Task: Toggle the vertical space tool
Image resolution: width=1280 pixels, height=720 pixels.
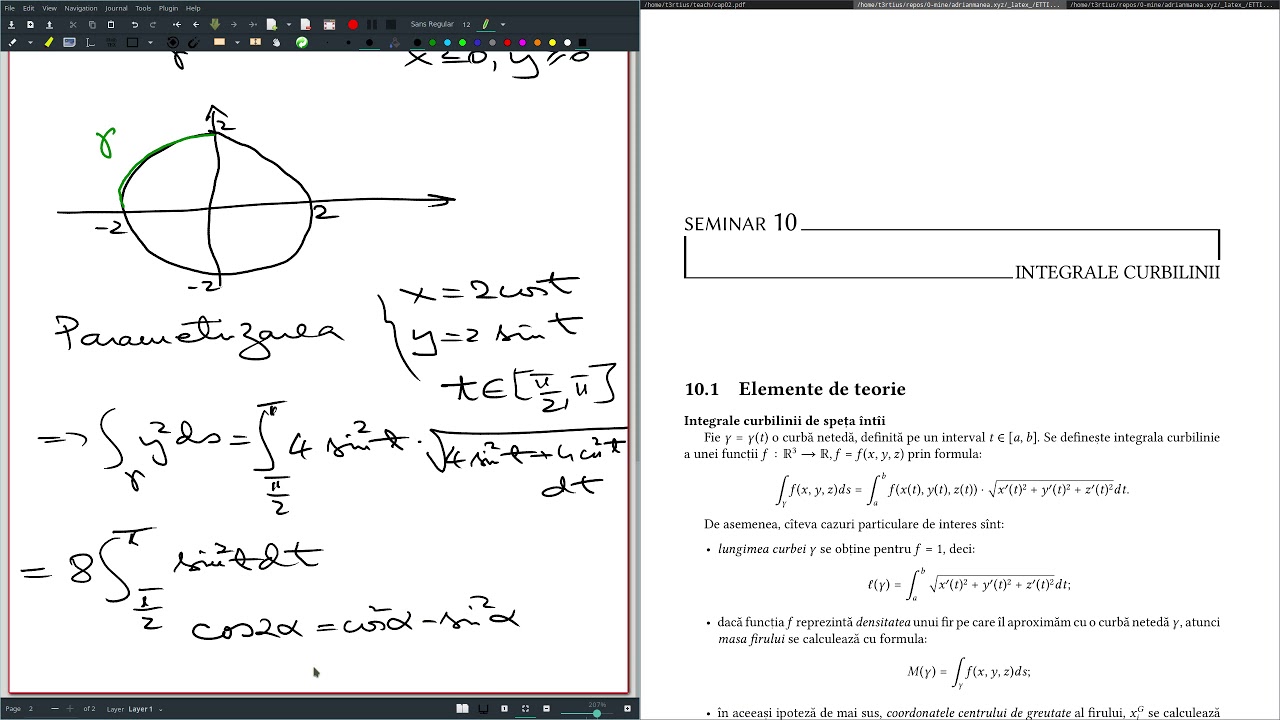Action: click(256, 42)
